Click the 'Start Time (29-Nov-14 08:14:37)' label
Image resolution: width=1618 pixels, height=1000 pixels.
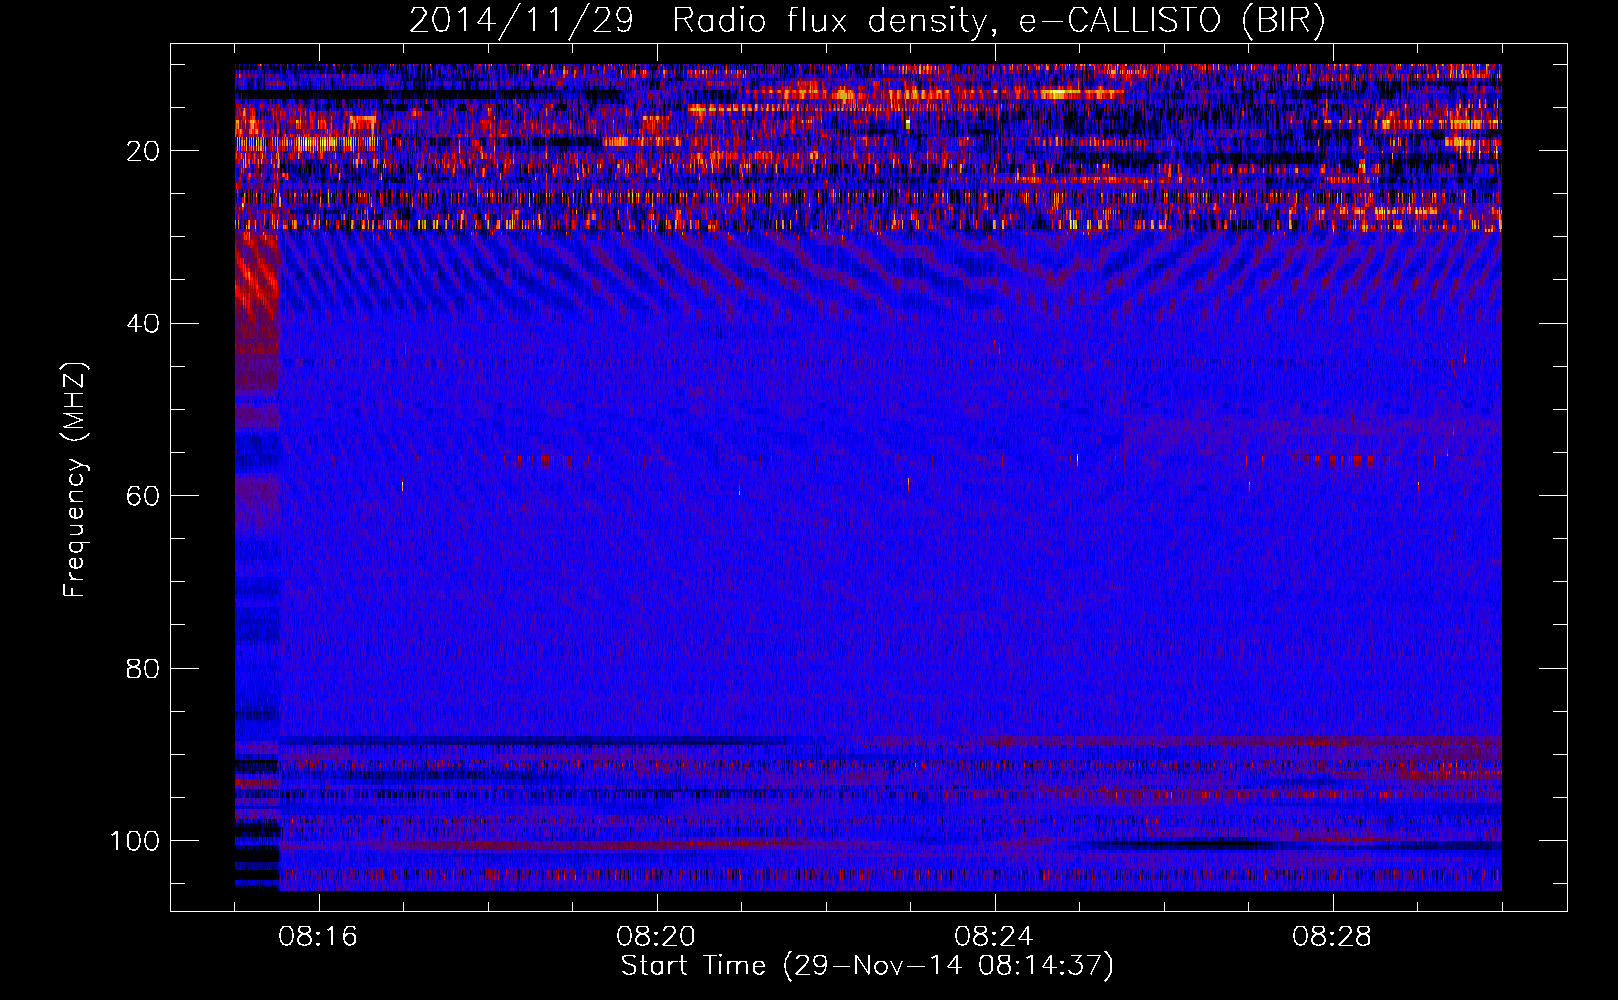coord(867,966)
